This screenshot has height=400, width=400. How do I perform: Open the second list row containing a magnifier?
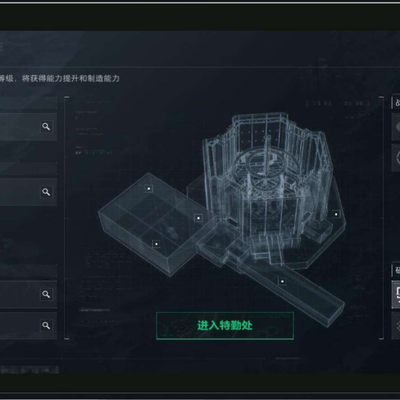pos(28,192)
